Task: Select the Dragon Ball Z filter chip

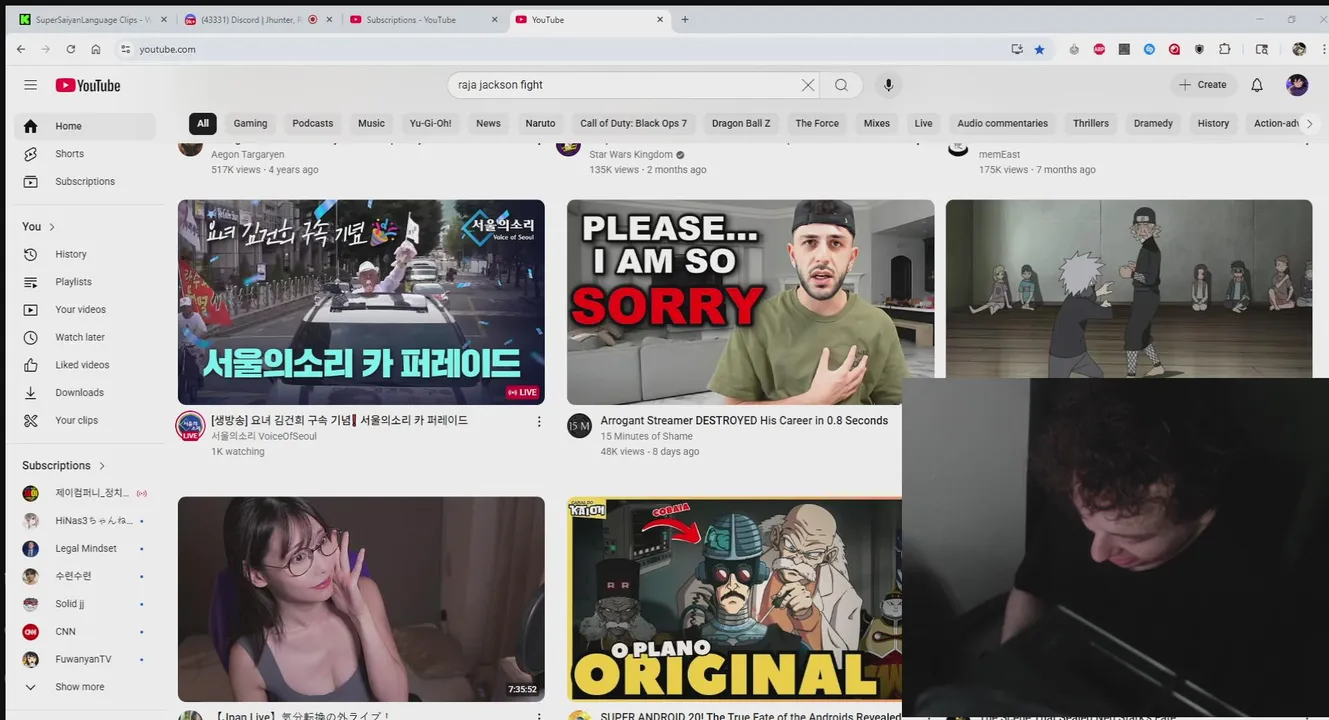Action: click(x=741, y=123)
